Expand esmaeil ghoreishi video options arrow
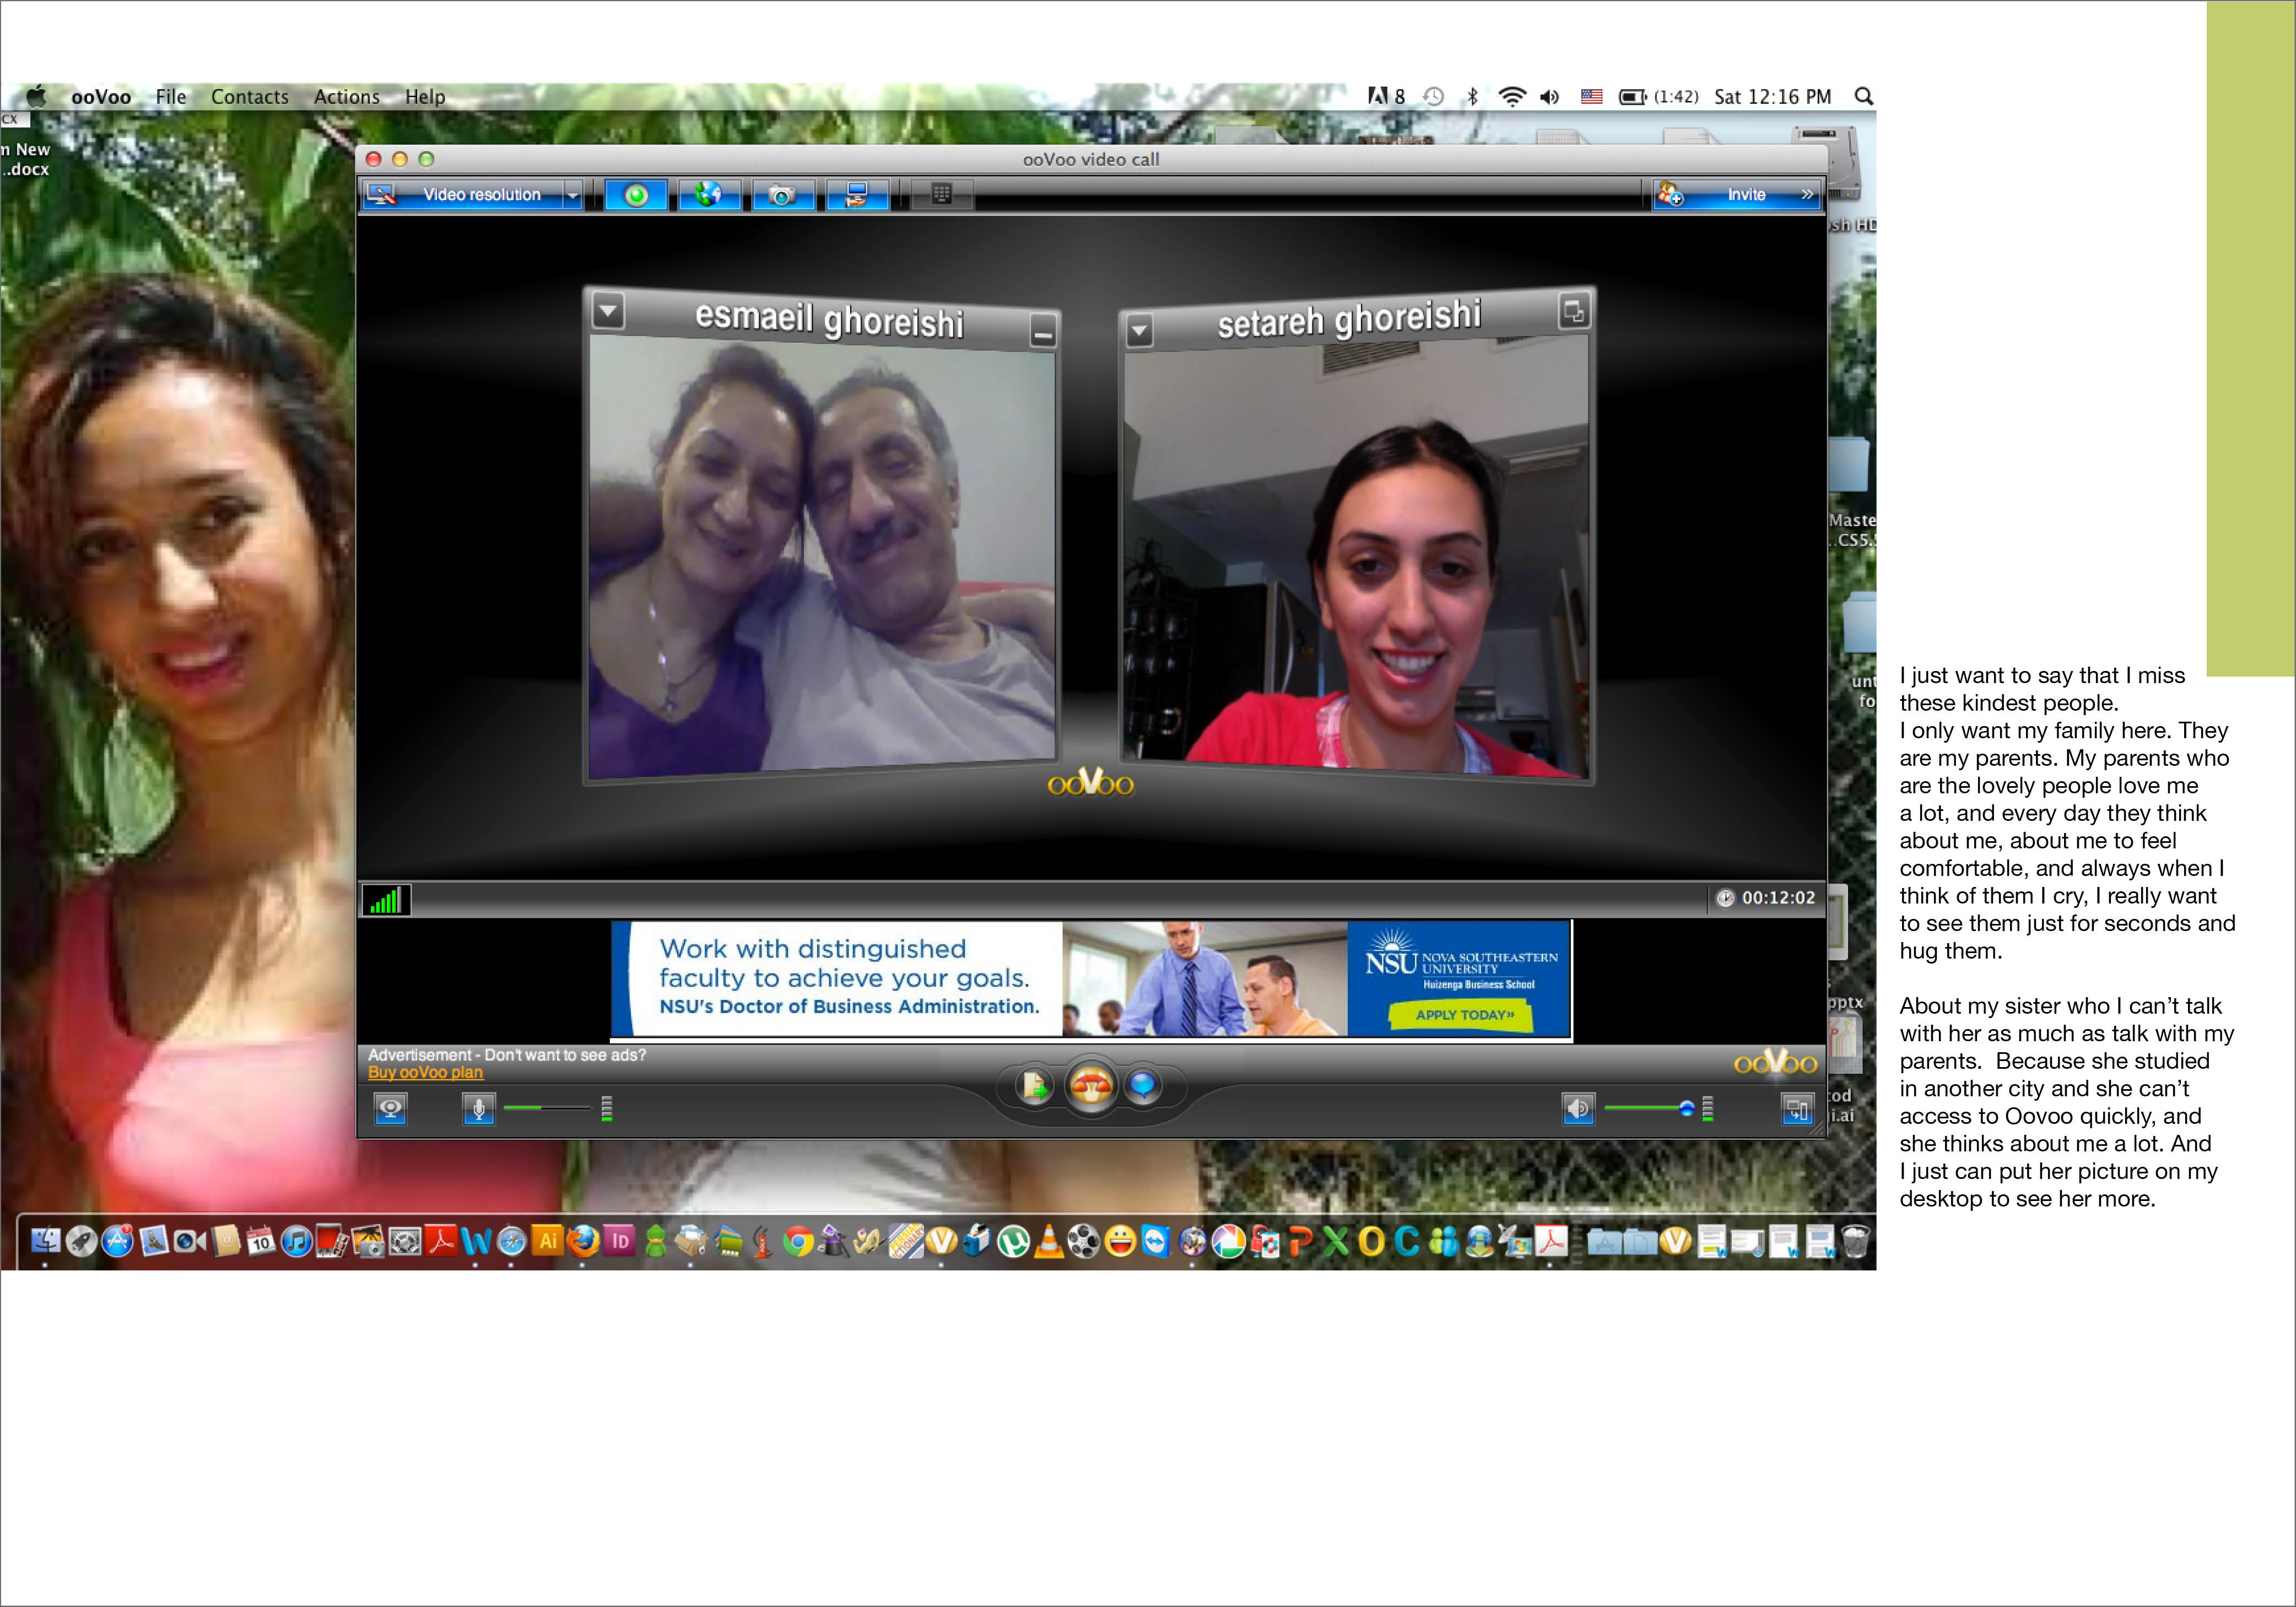Screen dimensions: 2296x1607 (608, 311)
